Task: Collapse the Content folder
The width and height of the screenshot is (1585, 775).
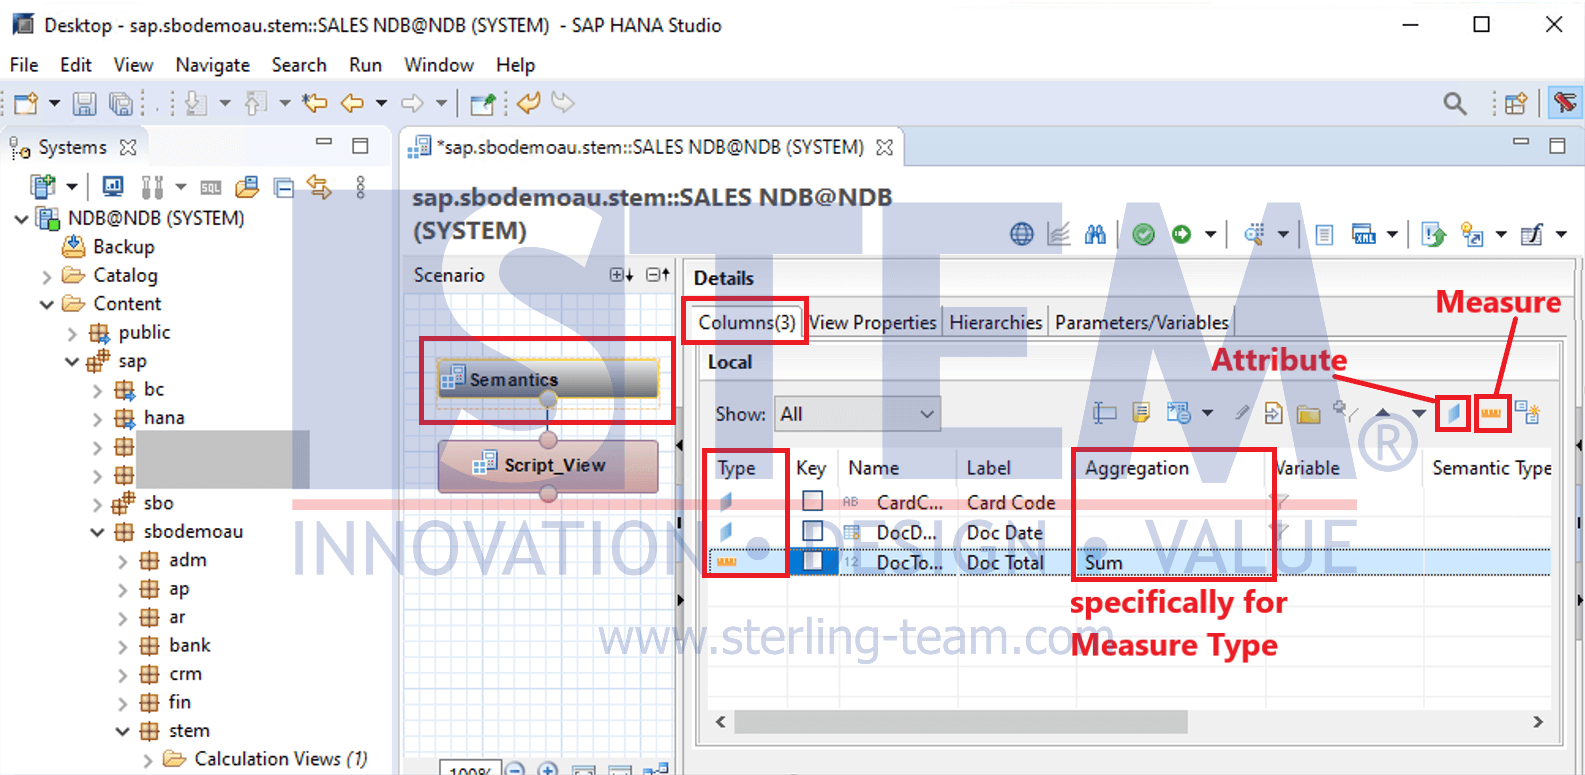Action: [x=47, y=304]
